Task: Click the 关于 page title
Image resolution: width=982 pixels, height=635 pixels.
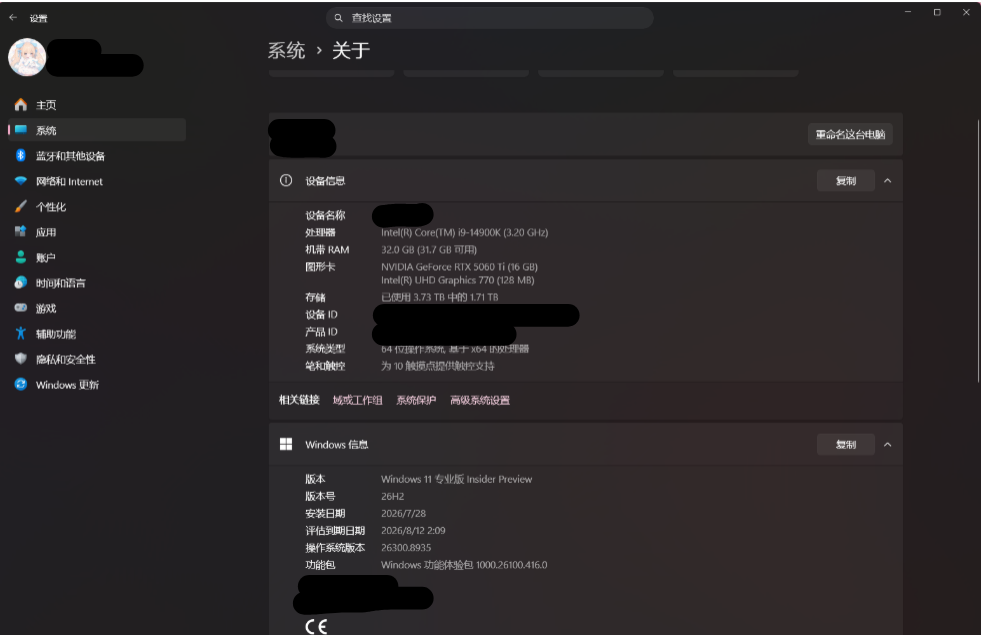Action: point(351,50)
